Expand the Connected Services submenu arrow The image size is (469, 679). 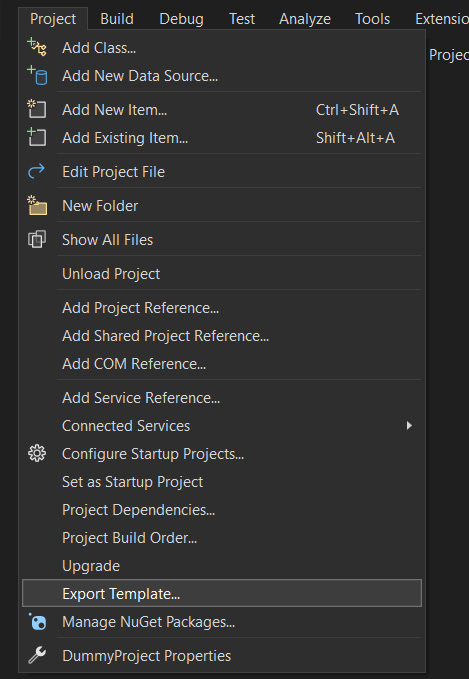pyautogui.click(x=409, y=426)
